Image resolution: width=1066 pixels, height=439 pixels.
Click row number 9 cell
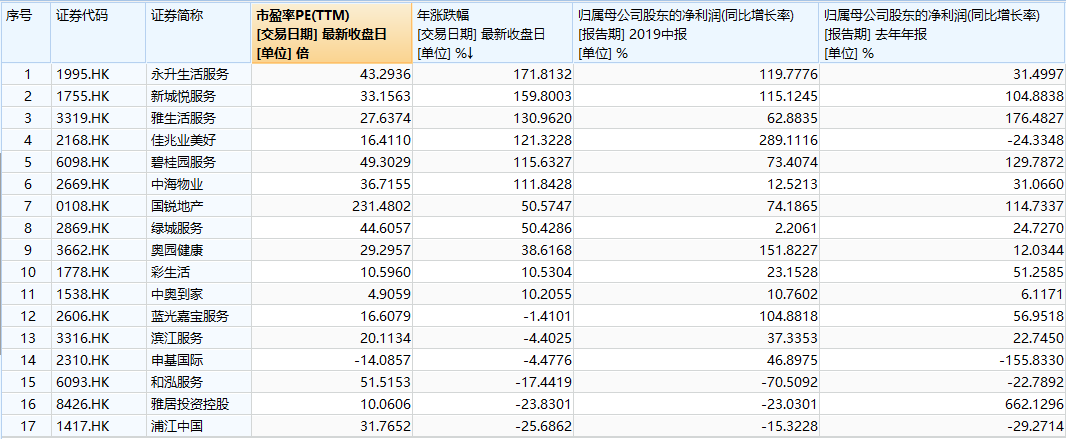tap(27, 250)
